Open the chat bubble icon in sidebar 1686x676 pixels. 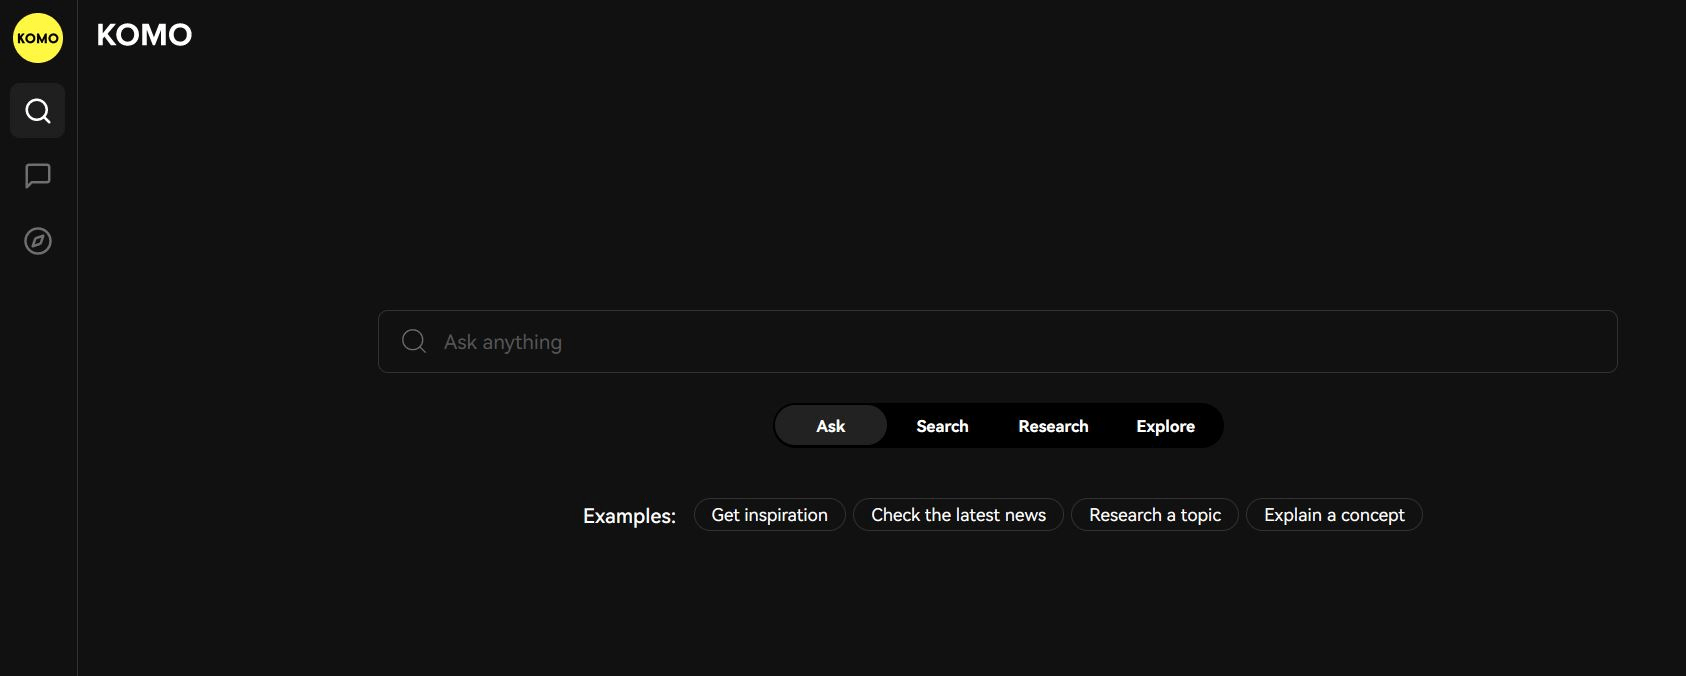38,176
